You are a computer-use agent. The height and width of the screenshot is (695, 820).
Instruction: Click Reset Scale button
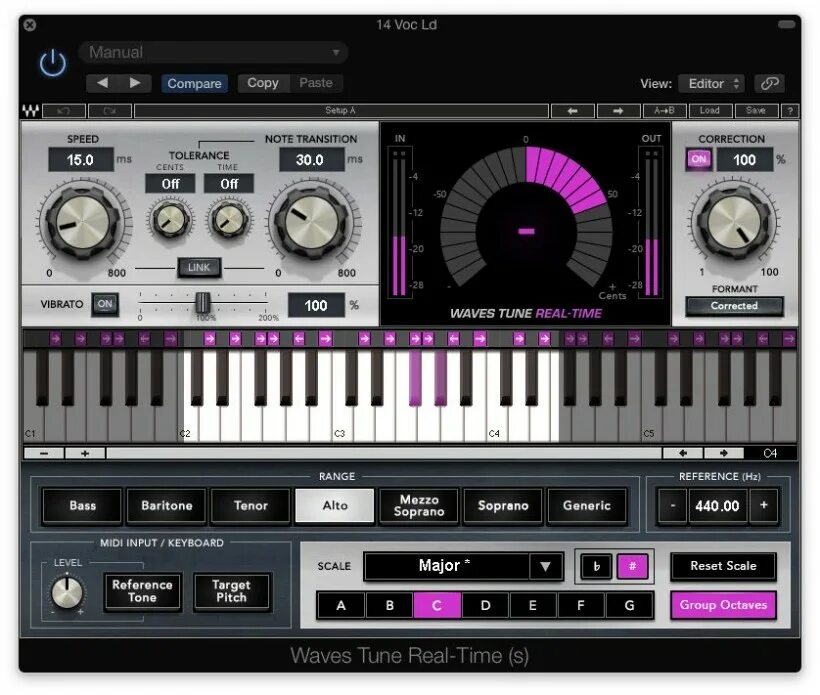point(723,566)
